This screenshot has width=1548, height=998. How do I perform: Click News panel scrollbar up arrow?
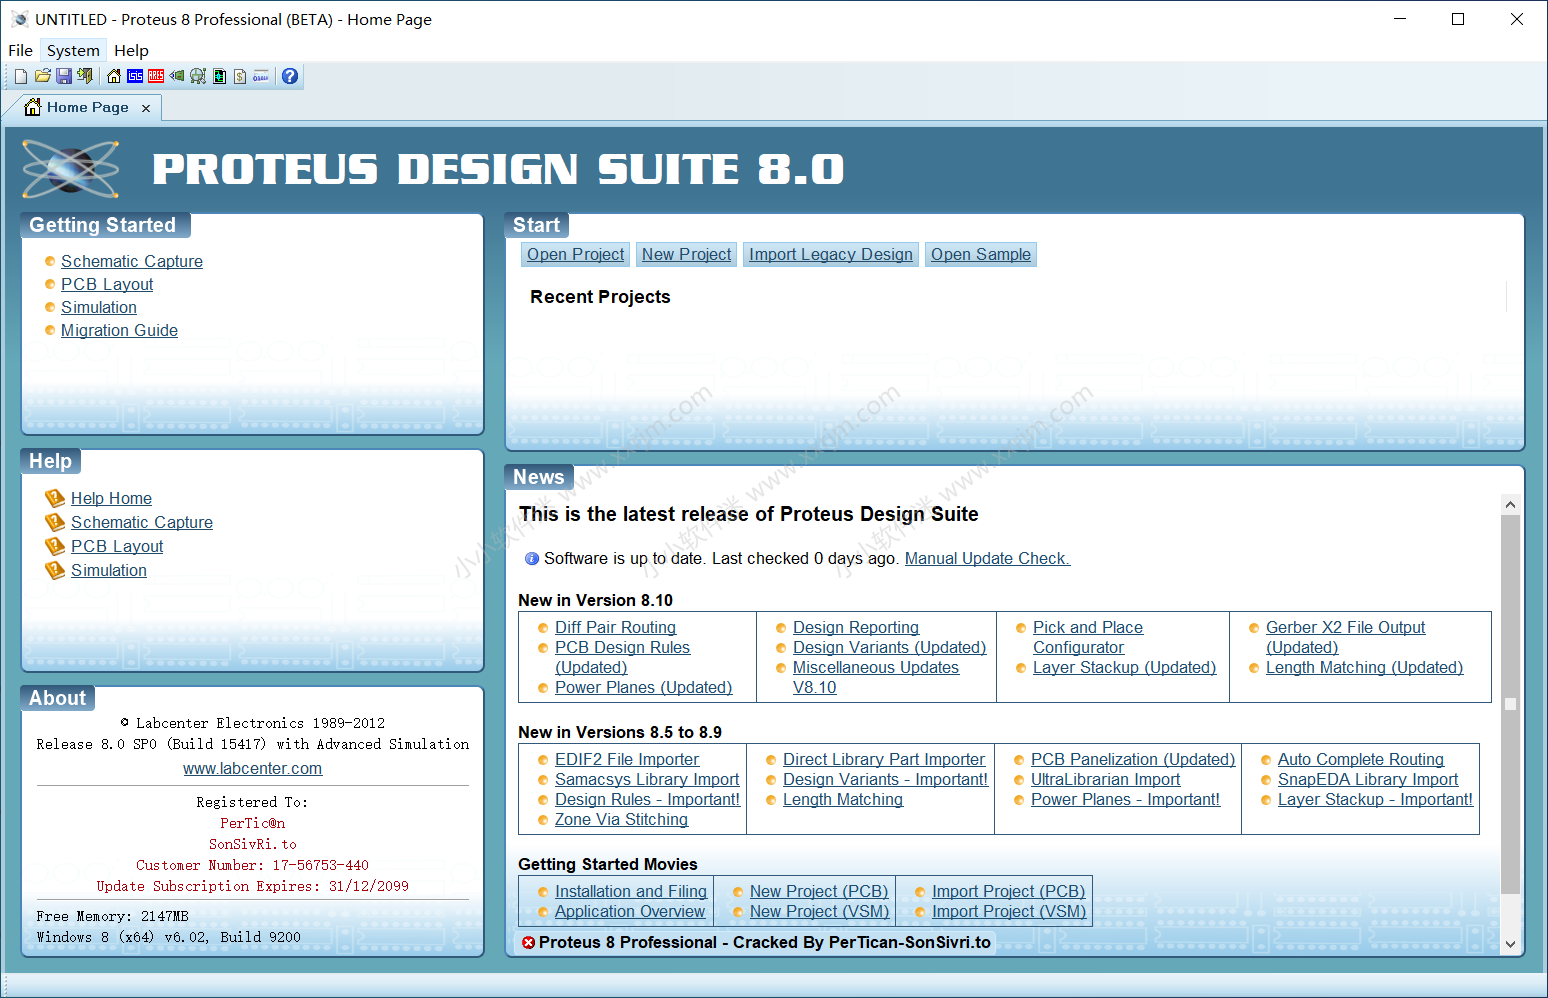1510,504
